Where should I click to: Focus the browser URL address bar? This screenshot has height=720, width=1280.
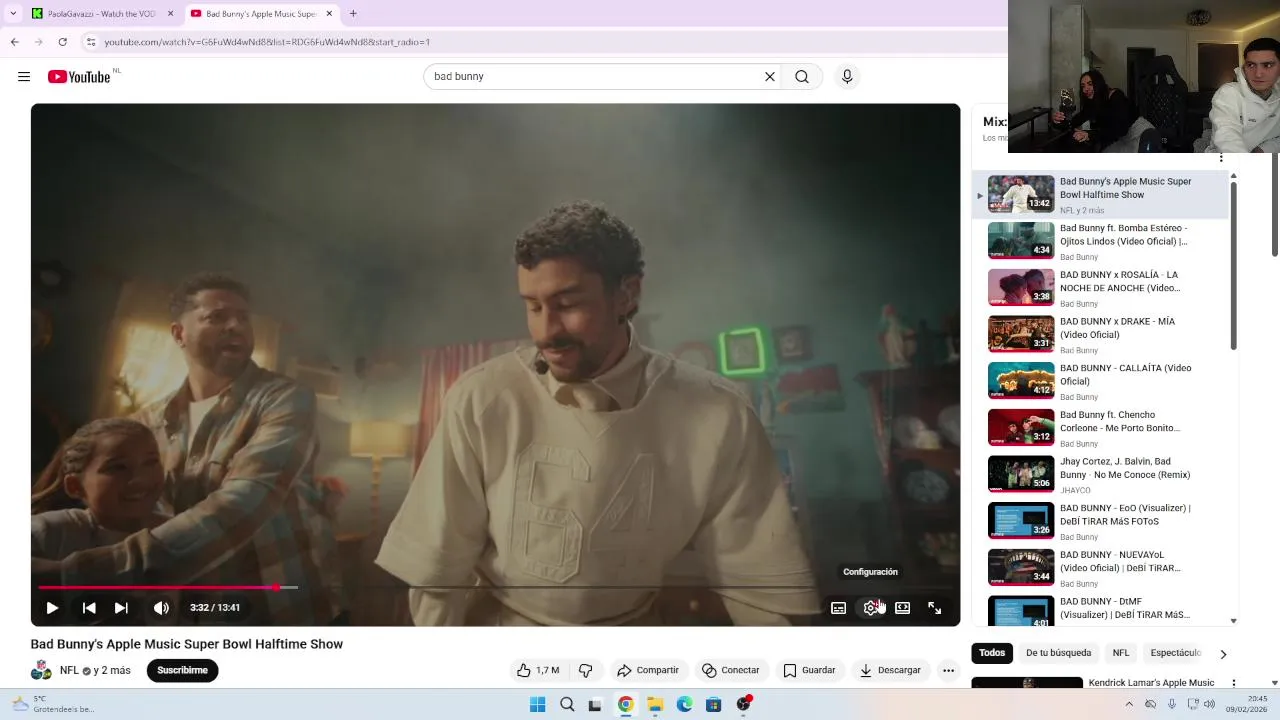(540, 42)
